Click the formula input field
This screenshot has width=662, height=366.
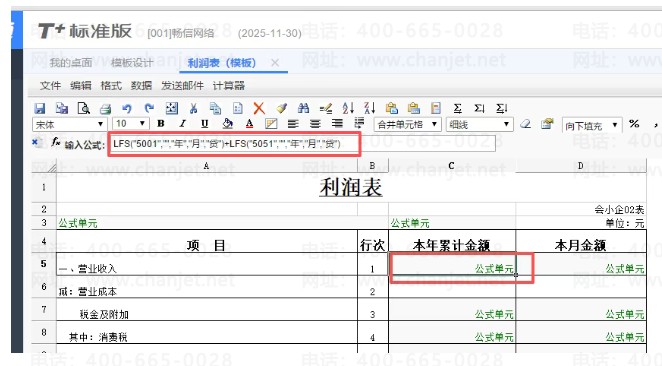pyautogui.click(x=302, y=144)
